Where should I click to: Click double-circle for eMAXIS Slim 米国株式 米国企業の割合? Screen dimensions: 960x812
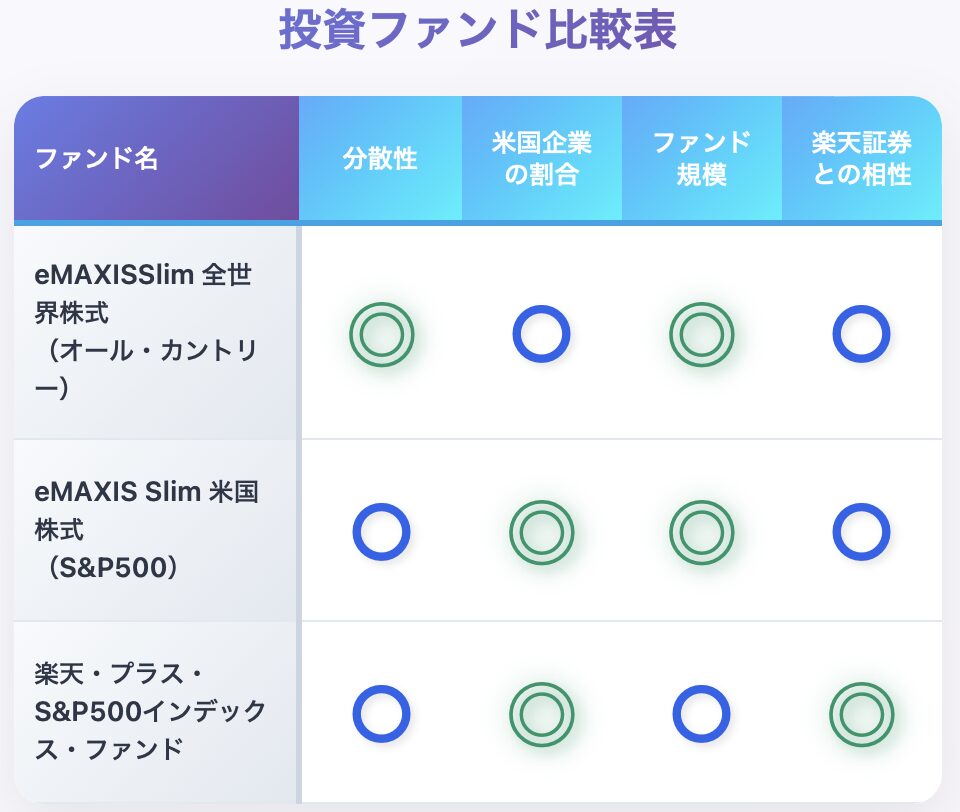click(x=541, y=532)
